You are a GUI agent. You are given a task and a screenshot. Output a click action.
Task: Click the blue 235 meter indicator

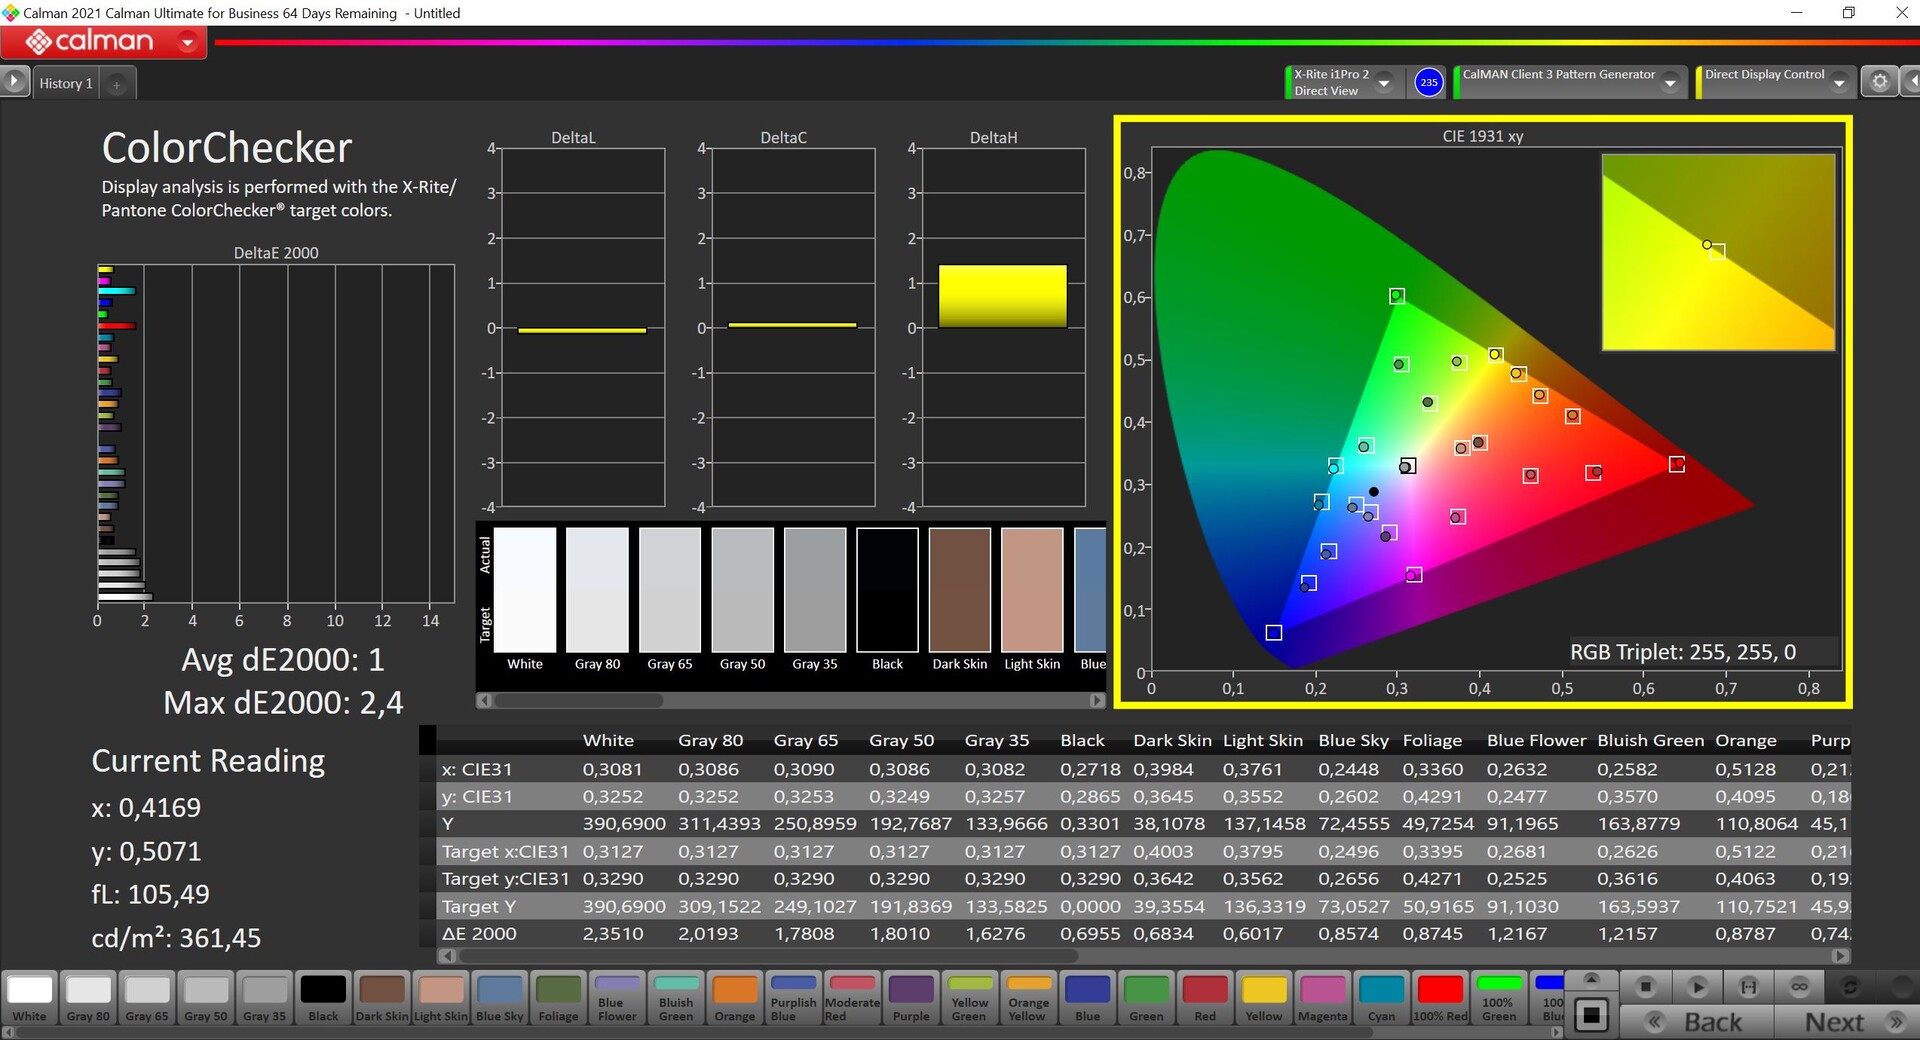click(1429, 82)
